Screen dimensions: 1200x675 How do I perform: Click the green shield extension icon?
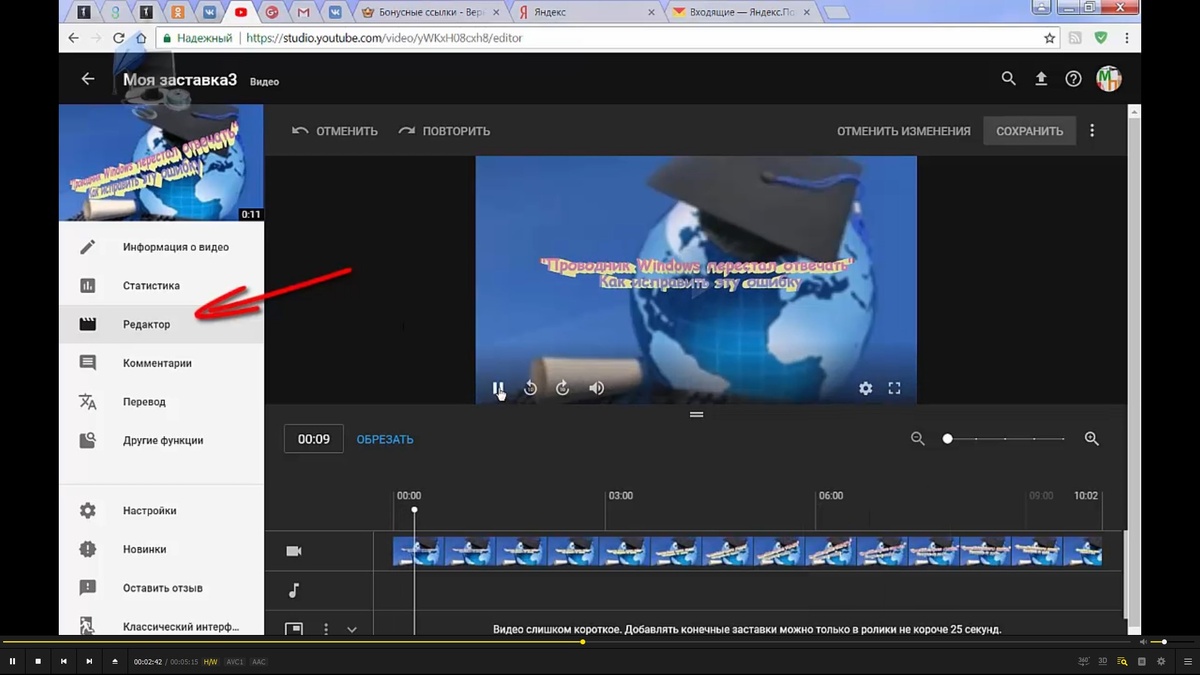click(x=1101, y=38)
